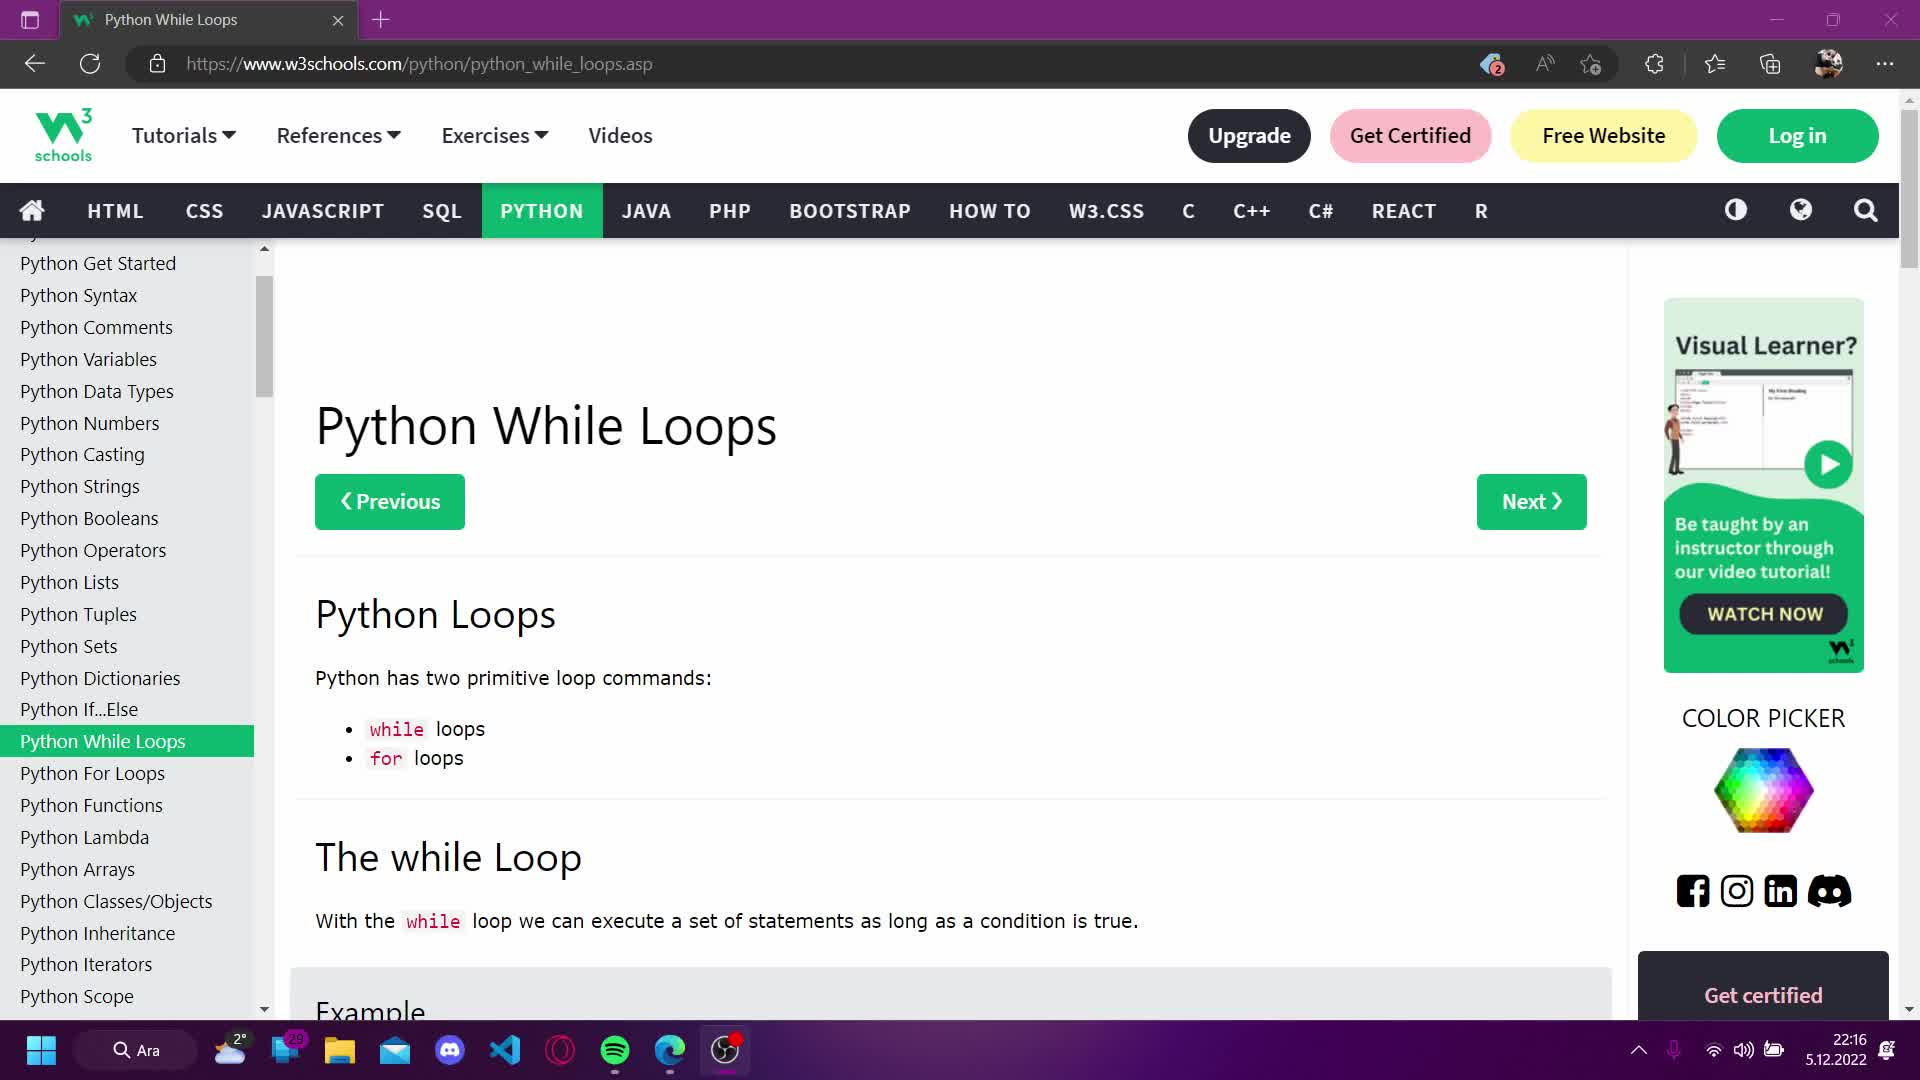The width and height of the screenshot is (1920, 1080).
Task: Open Python If...Else in sidebar
Action: pyautogui.click(x=127, y=709)
